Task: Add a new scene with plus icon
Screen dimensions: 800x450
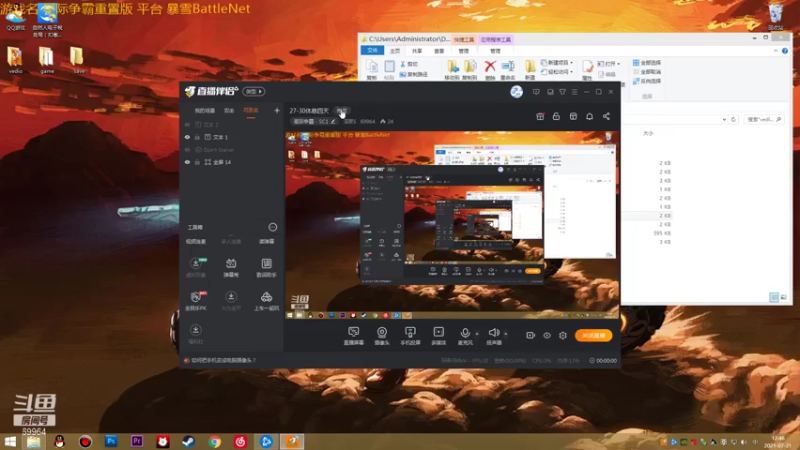Action: 277,110
